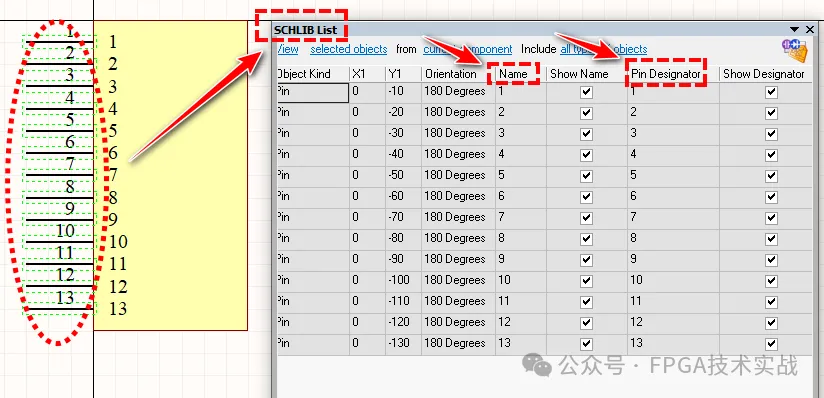The image size is (824, 398).
Task: Disable Show Name for the pin 8 row
Action: click(586, 239)
